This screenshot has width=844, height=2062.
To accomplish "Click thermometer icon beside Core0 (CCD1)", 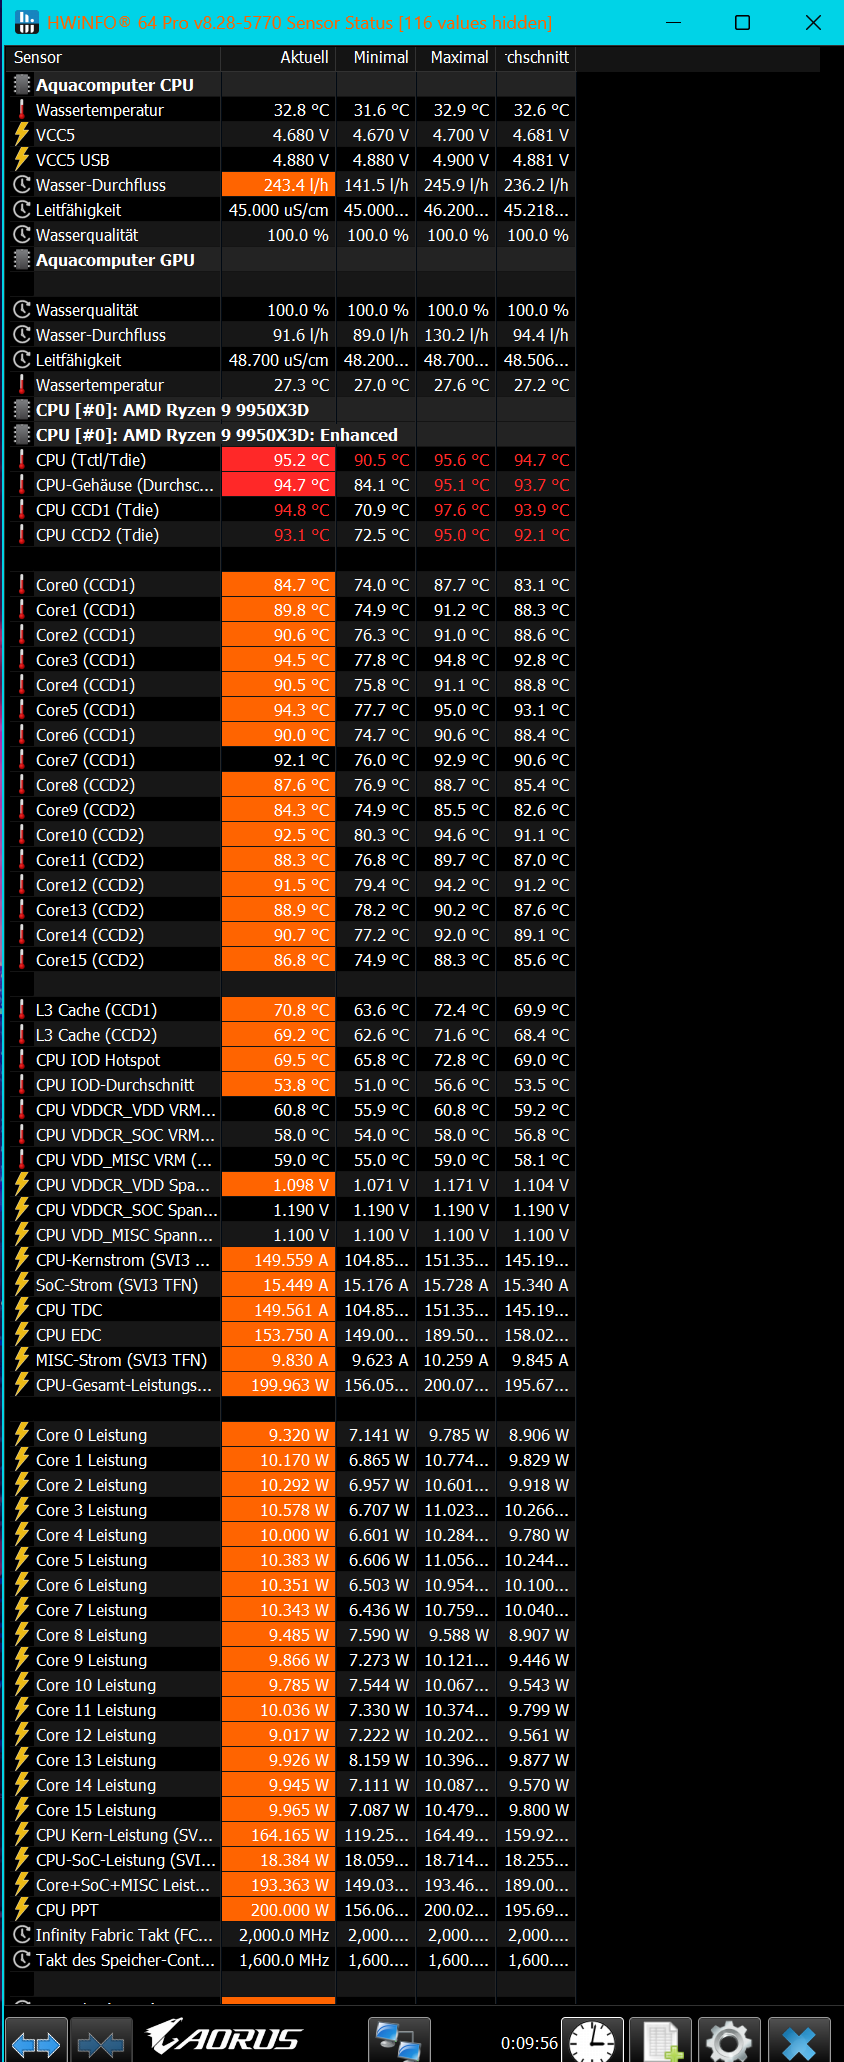I will (22, 585).
